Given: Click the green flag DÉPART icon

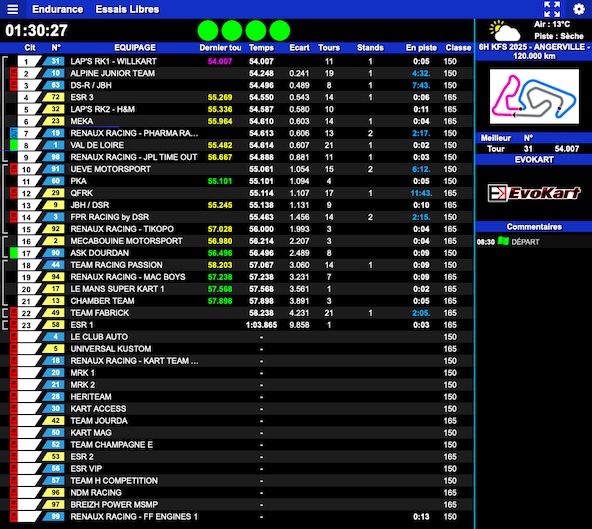Looking at the screenshot, I should 503,241.
